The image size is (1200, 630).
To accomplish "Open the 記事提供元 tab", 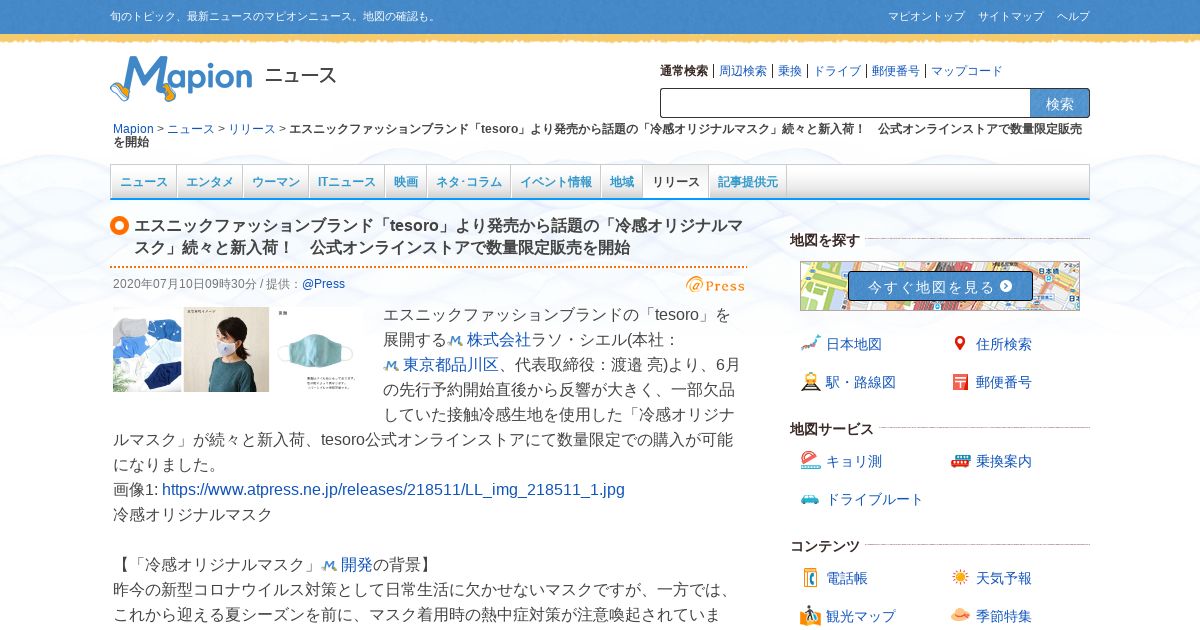I will tap(748, 182).
